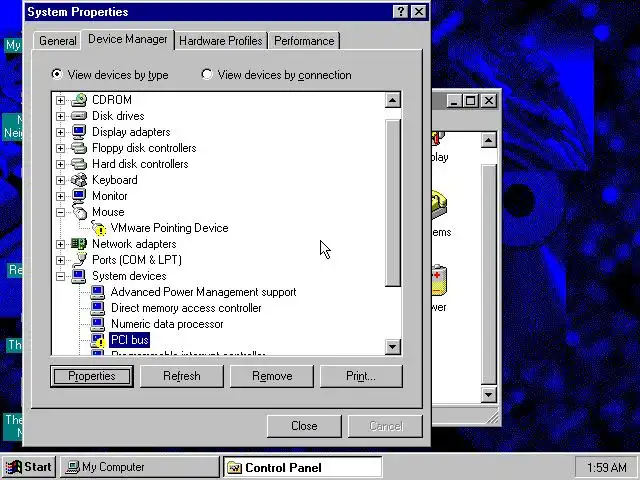
Task: Select the Network adapters label
Action: (134, 244)
